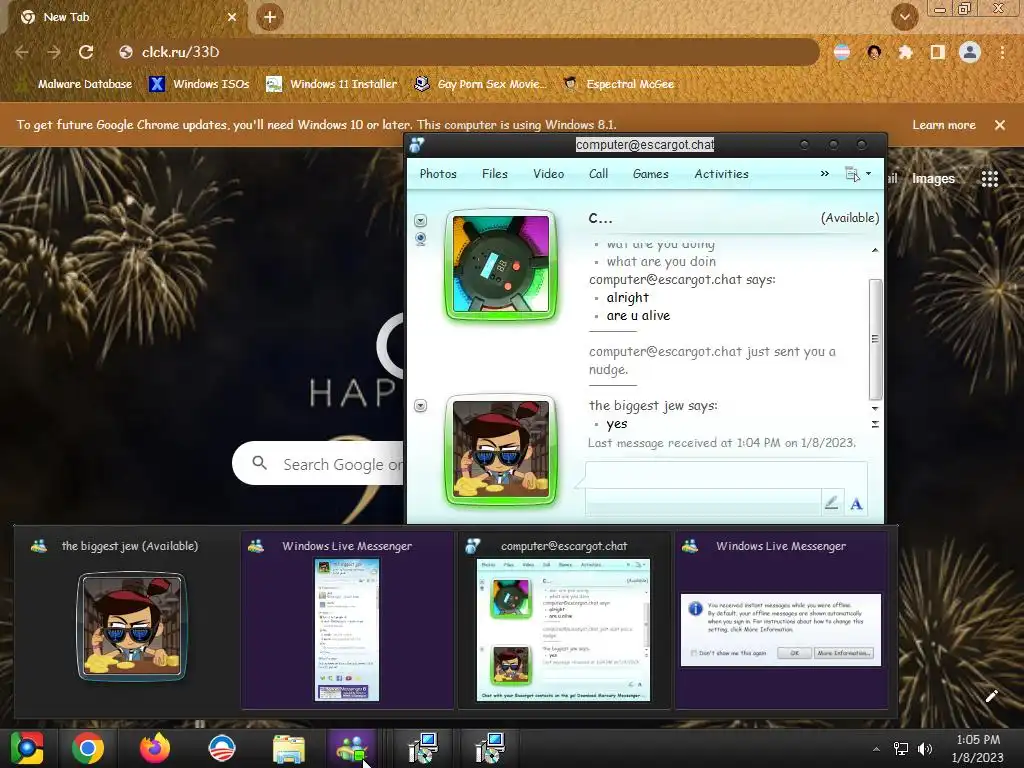This screenshot has width=1024, height=768.
Task: Open Chrome profile avatar icon
Action: click(x=970, y=52)
